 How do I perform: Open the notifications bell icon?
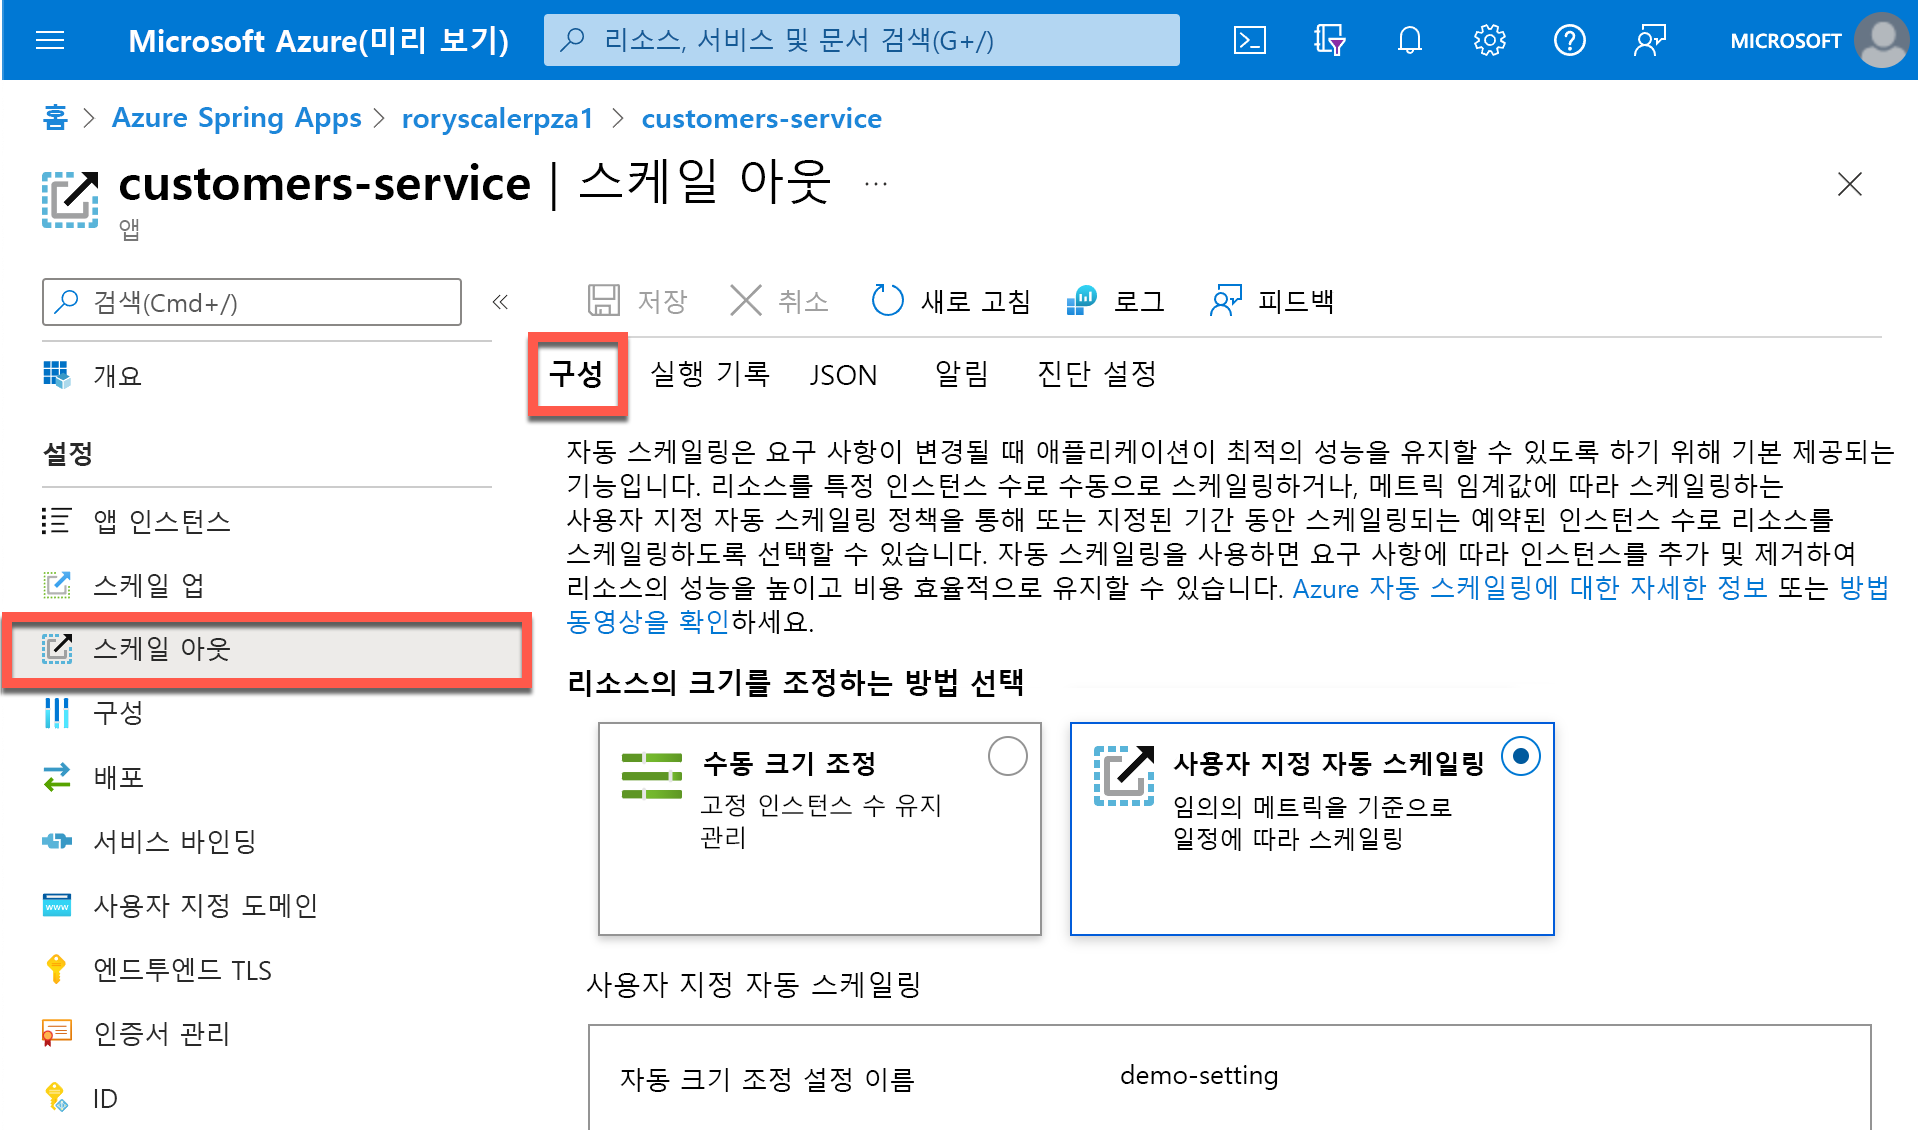1409,40
